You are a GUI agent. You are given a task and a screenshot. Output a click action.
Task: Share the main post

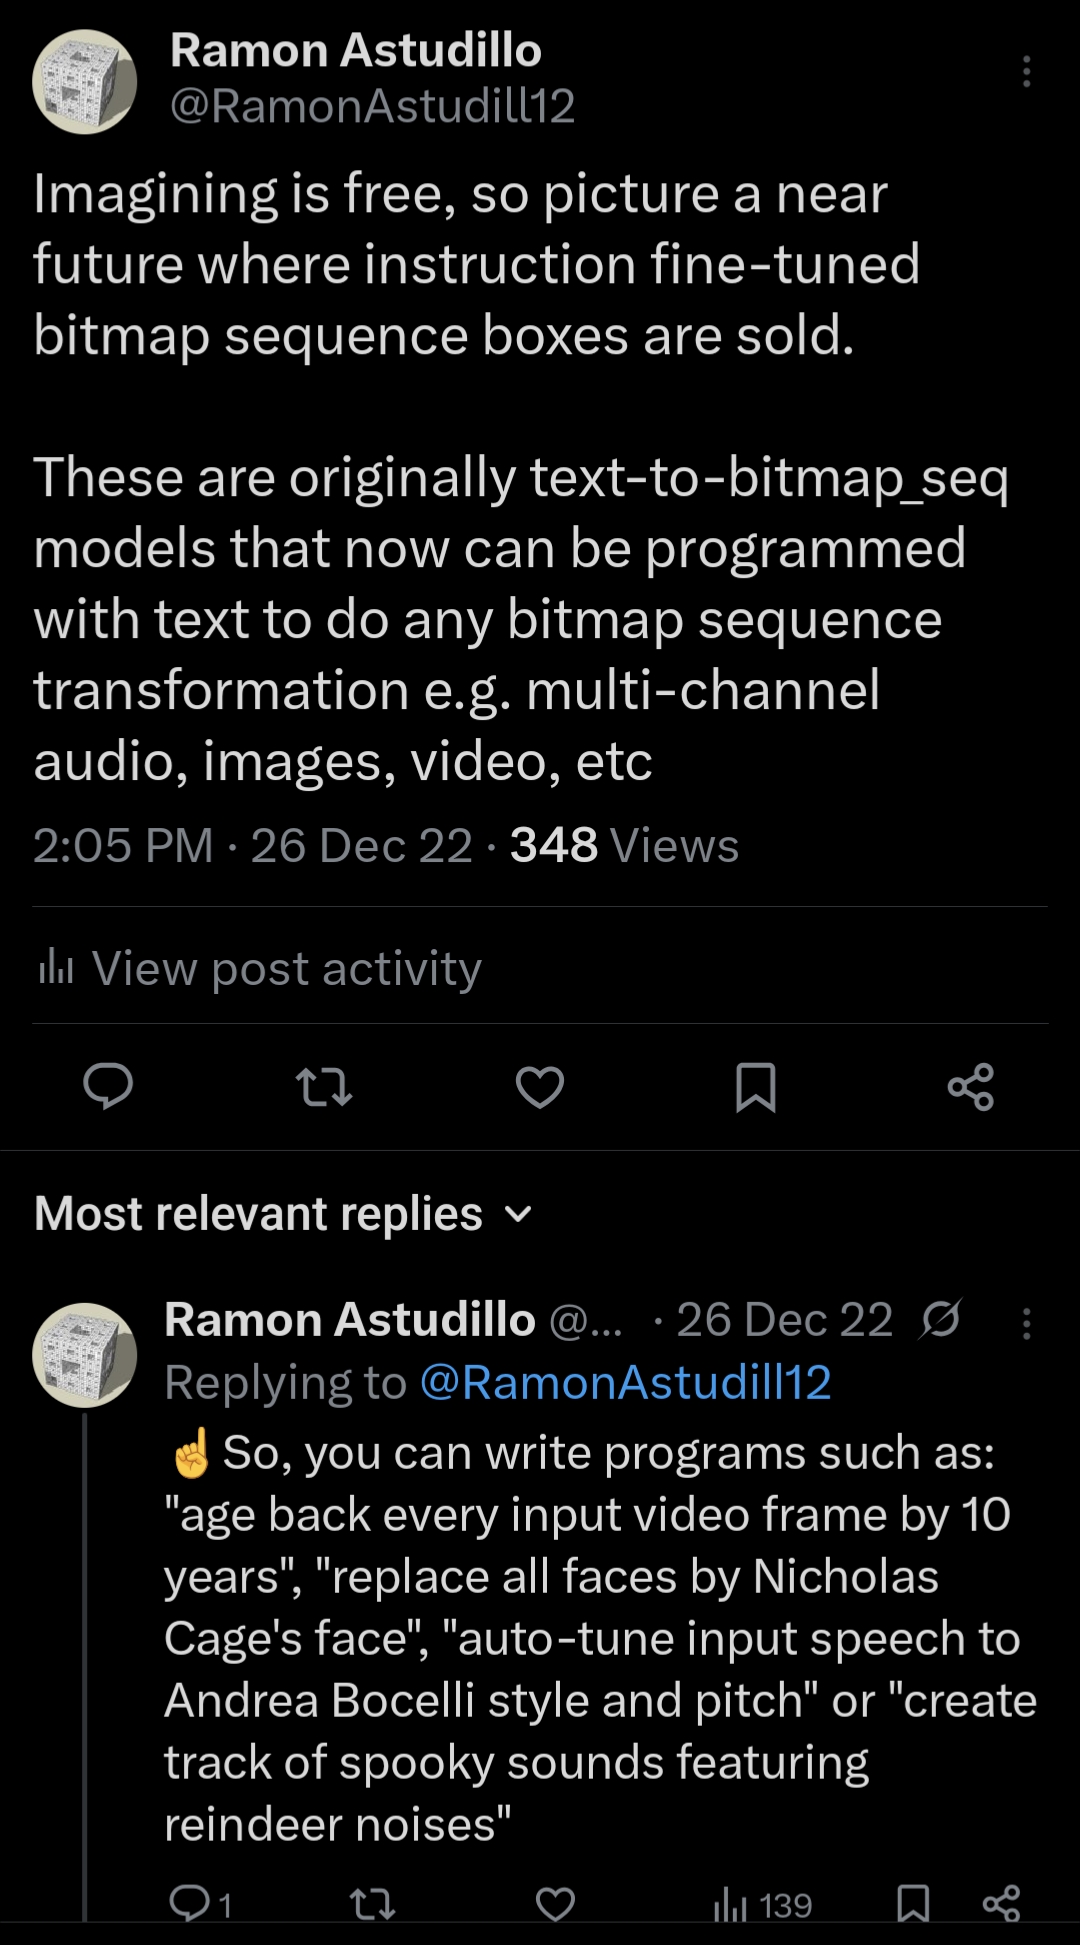point(970,1087)
